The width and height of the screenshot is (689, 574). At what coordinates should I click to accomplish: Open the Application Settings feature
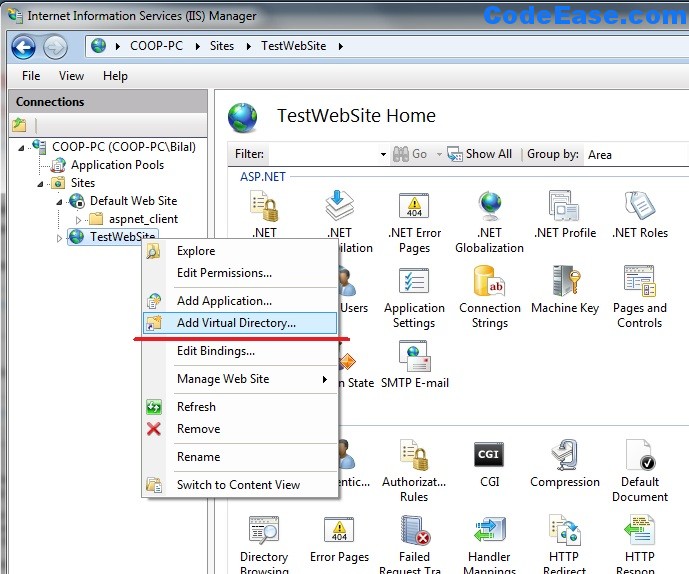pos(414,297)
